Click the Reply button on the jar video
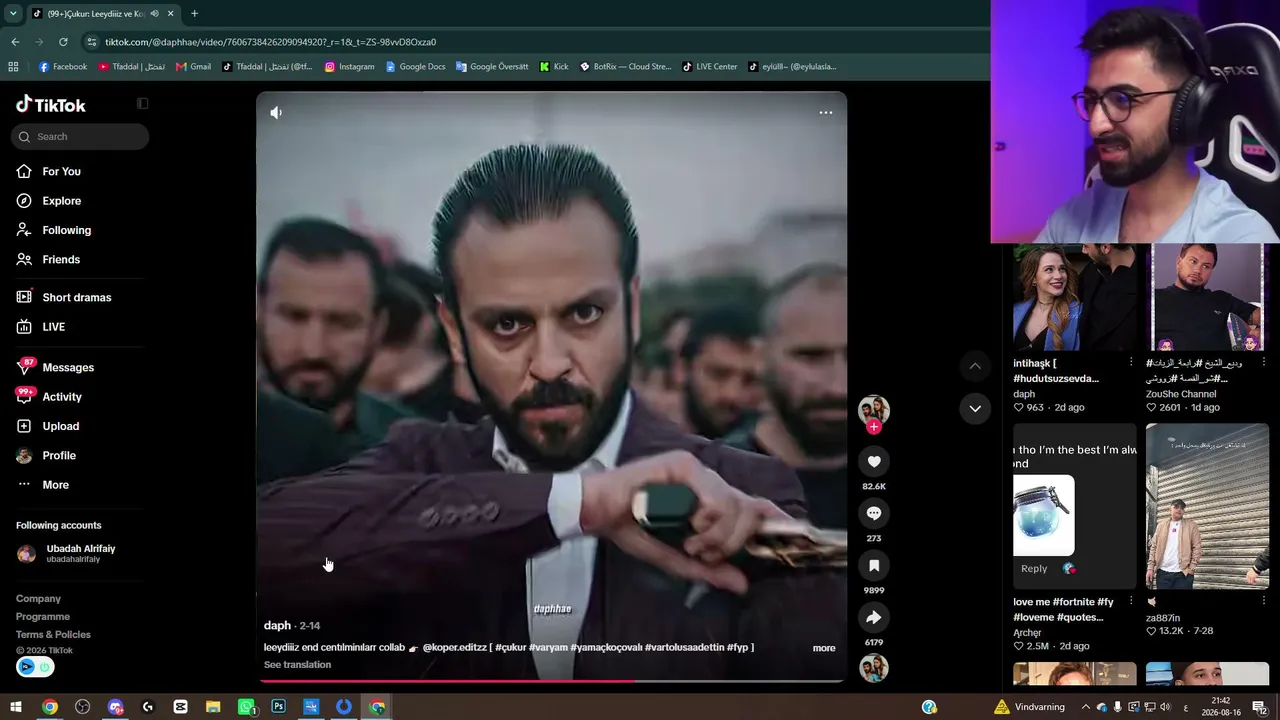The width and height of the screenshot is (1280, 720). tap(1034, 569)
